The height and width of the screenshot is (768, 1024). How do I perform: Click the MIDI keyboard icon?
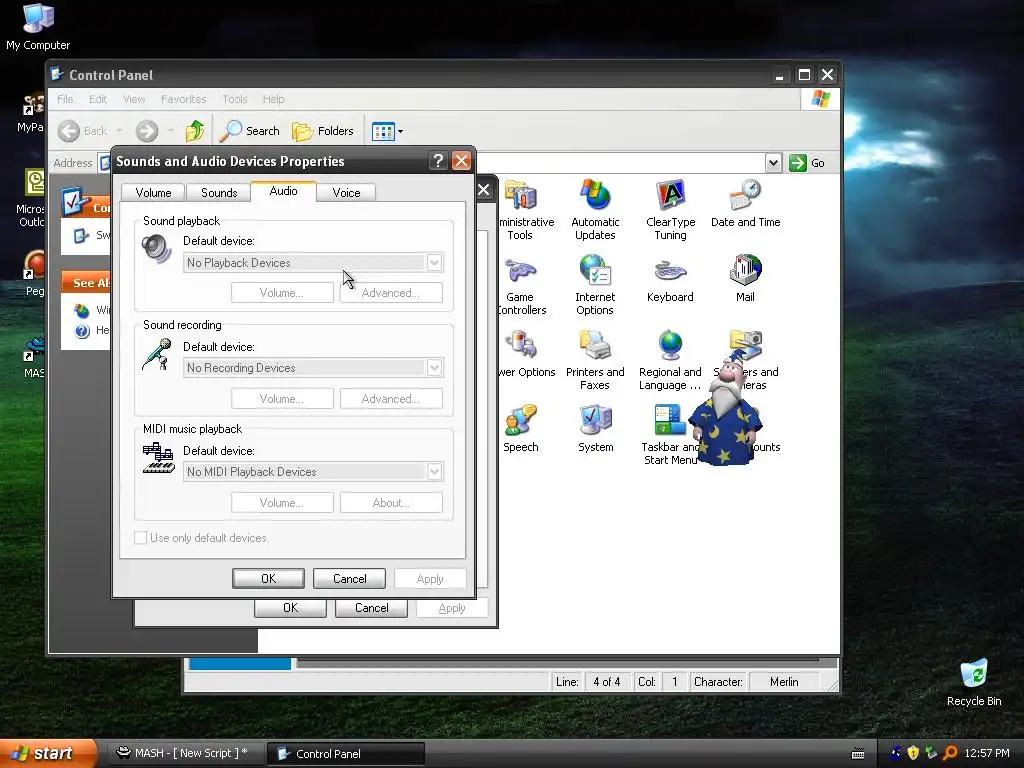coord(158,458)
